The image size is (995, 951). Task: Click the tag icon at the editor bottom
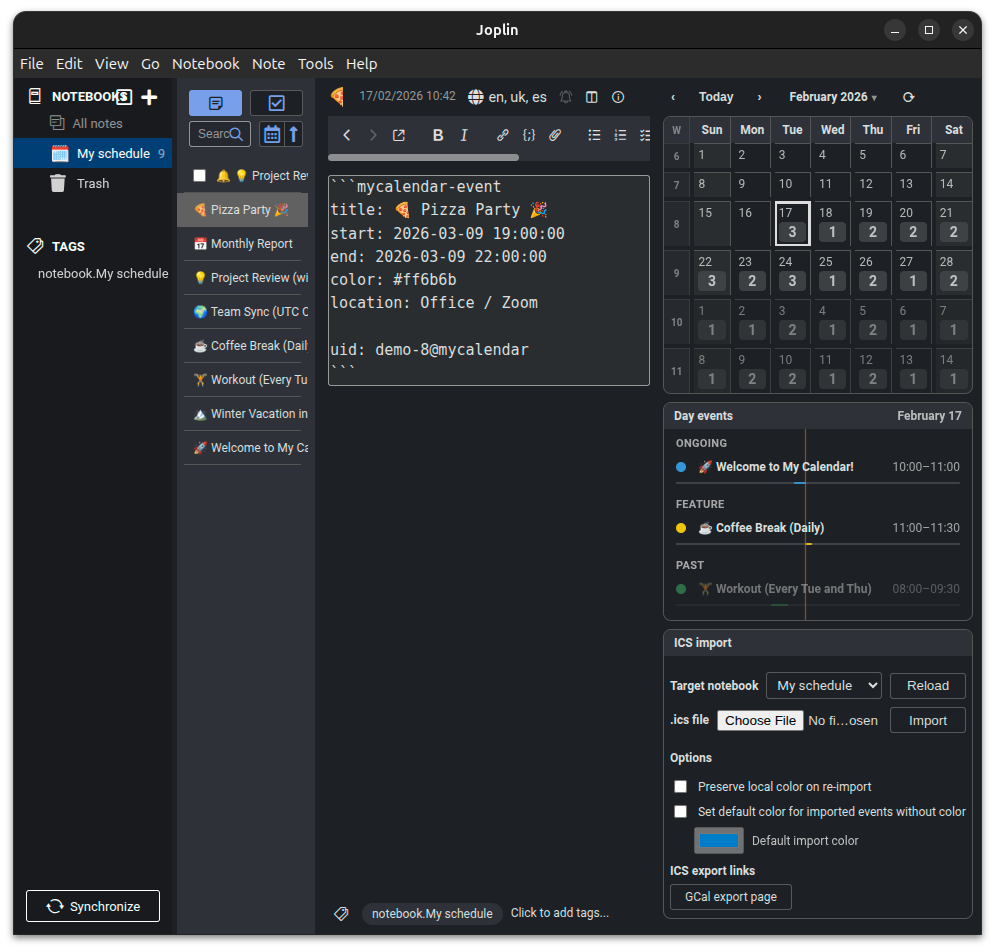point(341,914)
